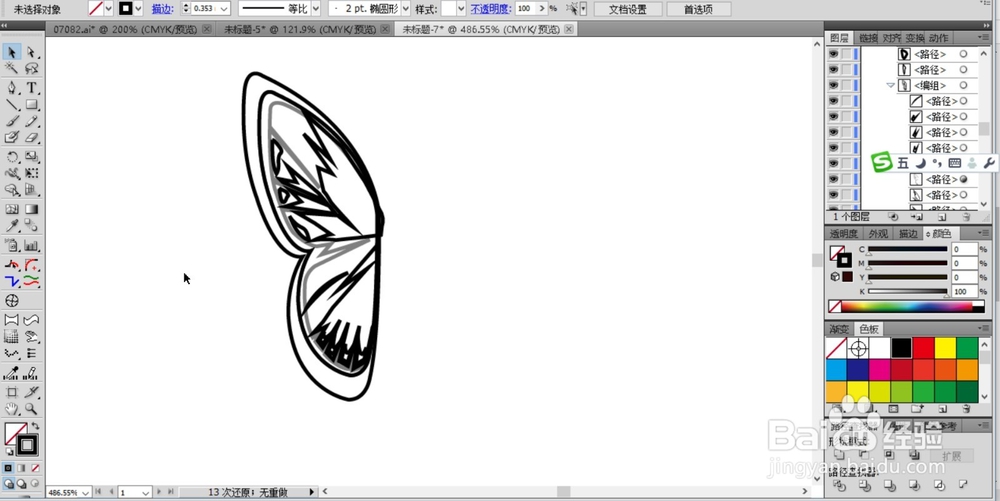
Task: Open stroke color dropdown in control bar
Action: pyautogui.click(x=138, y=9)
